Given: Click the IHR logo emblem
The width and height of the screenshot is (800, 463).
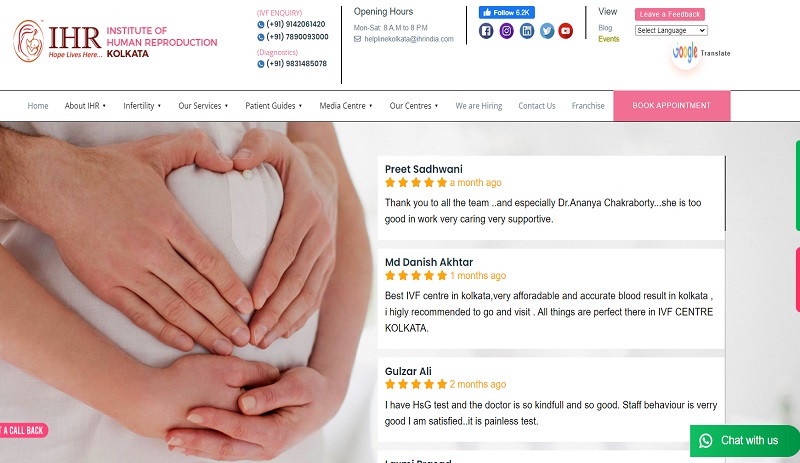Looking at the screenshot, I should pyautogui.click(x=29, y=41).
